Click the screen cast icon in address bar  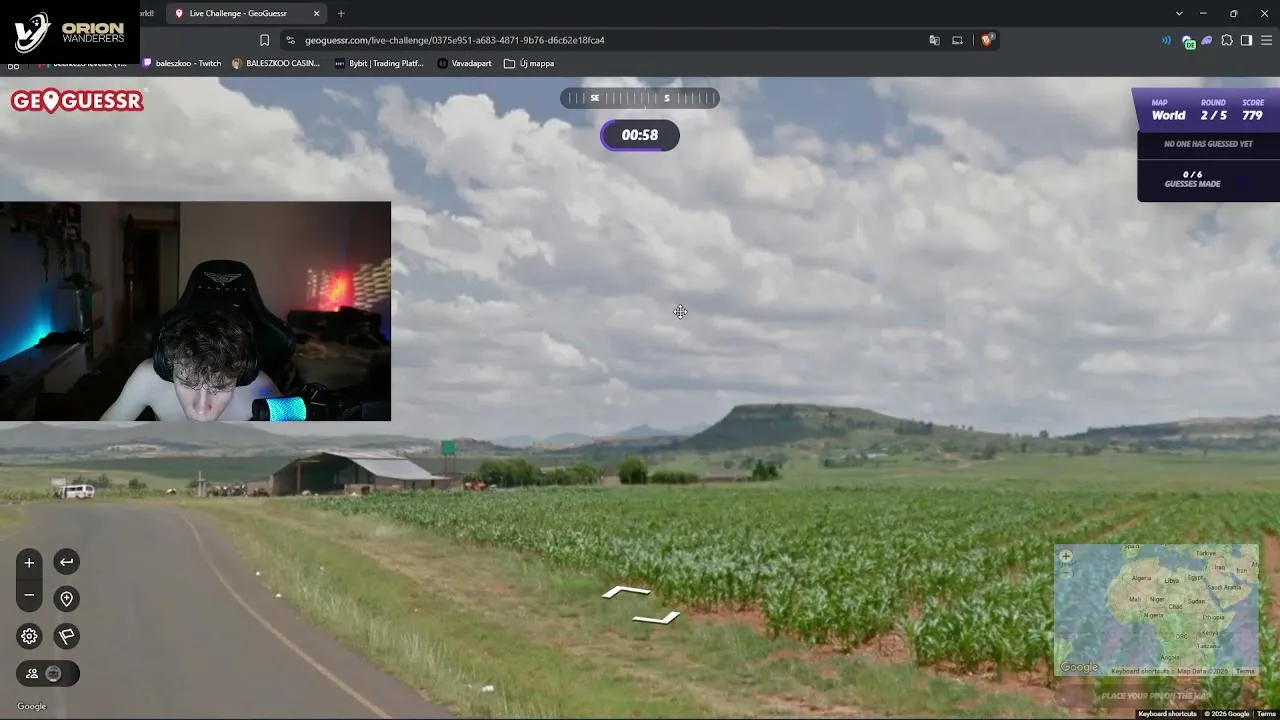957,40
